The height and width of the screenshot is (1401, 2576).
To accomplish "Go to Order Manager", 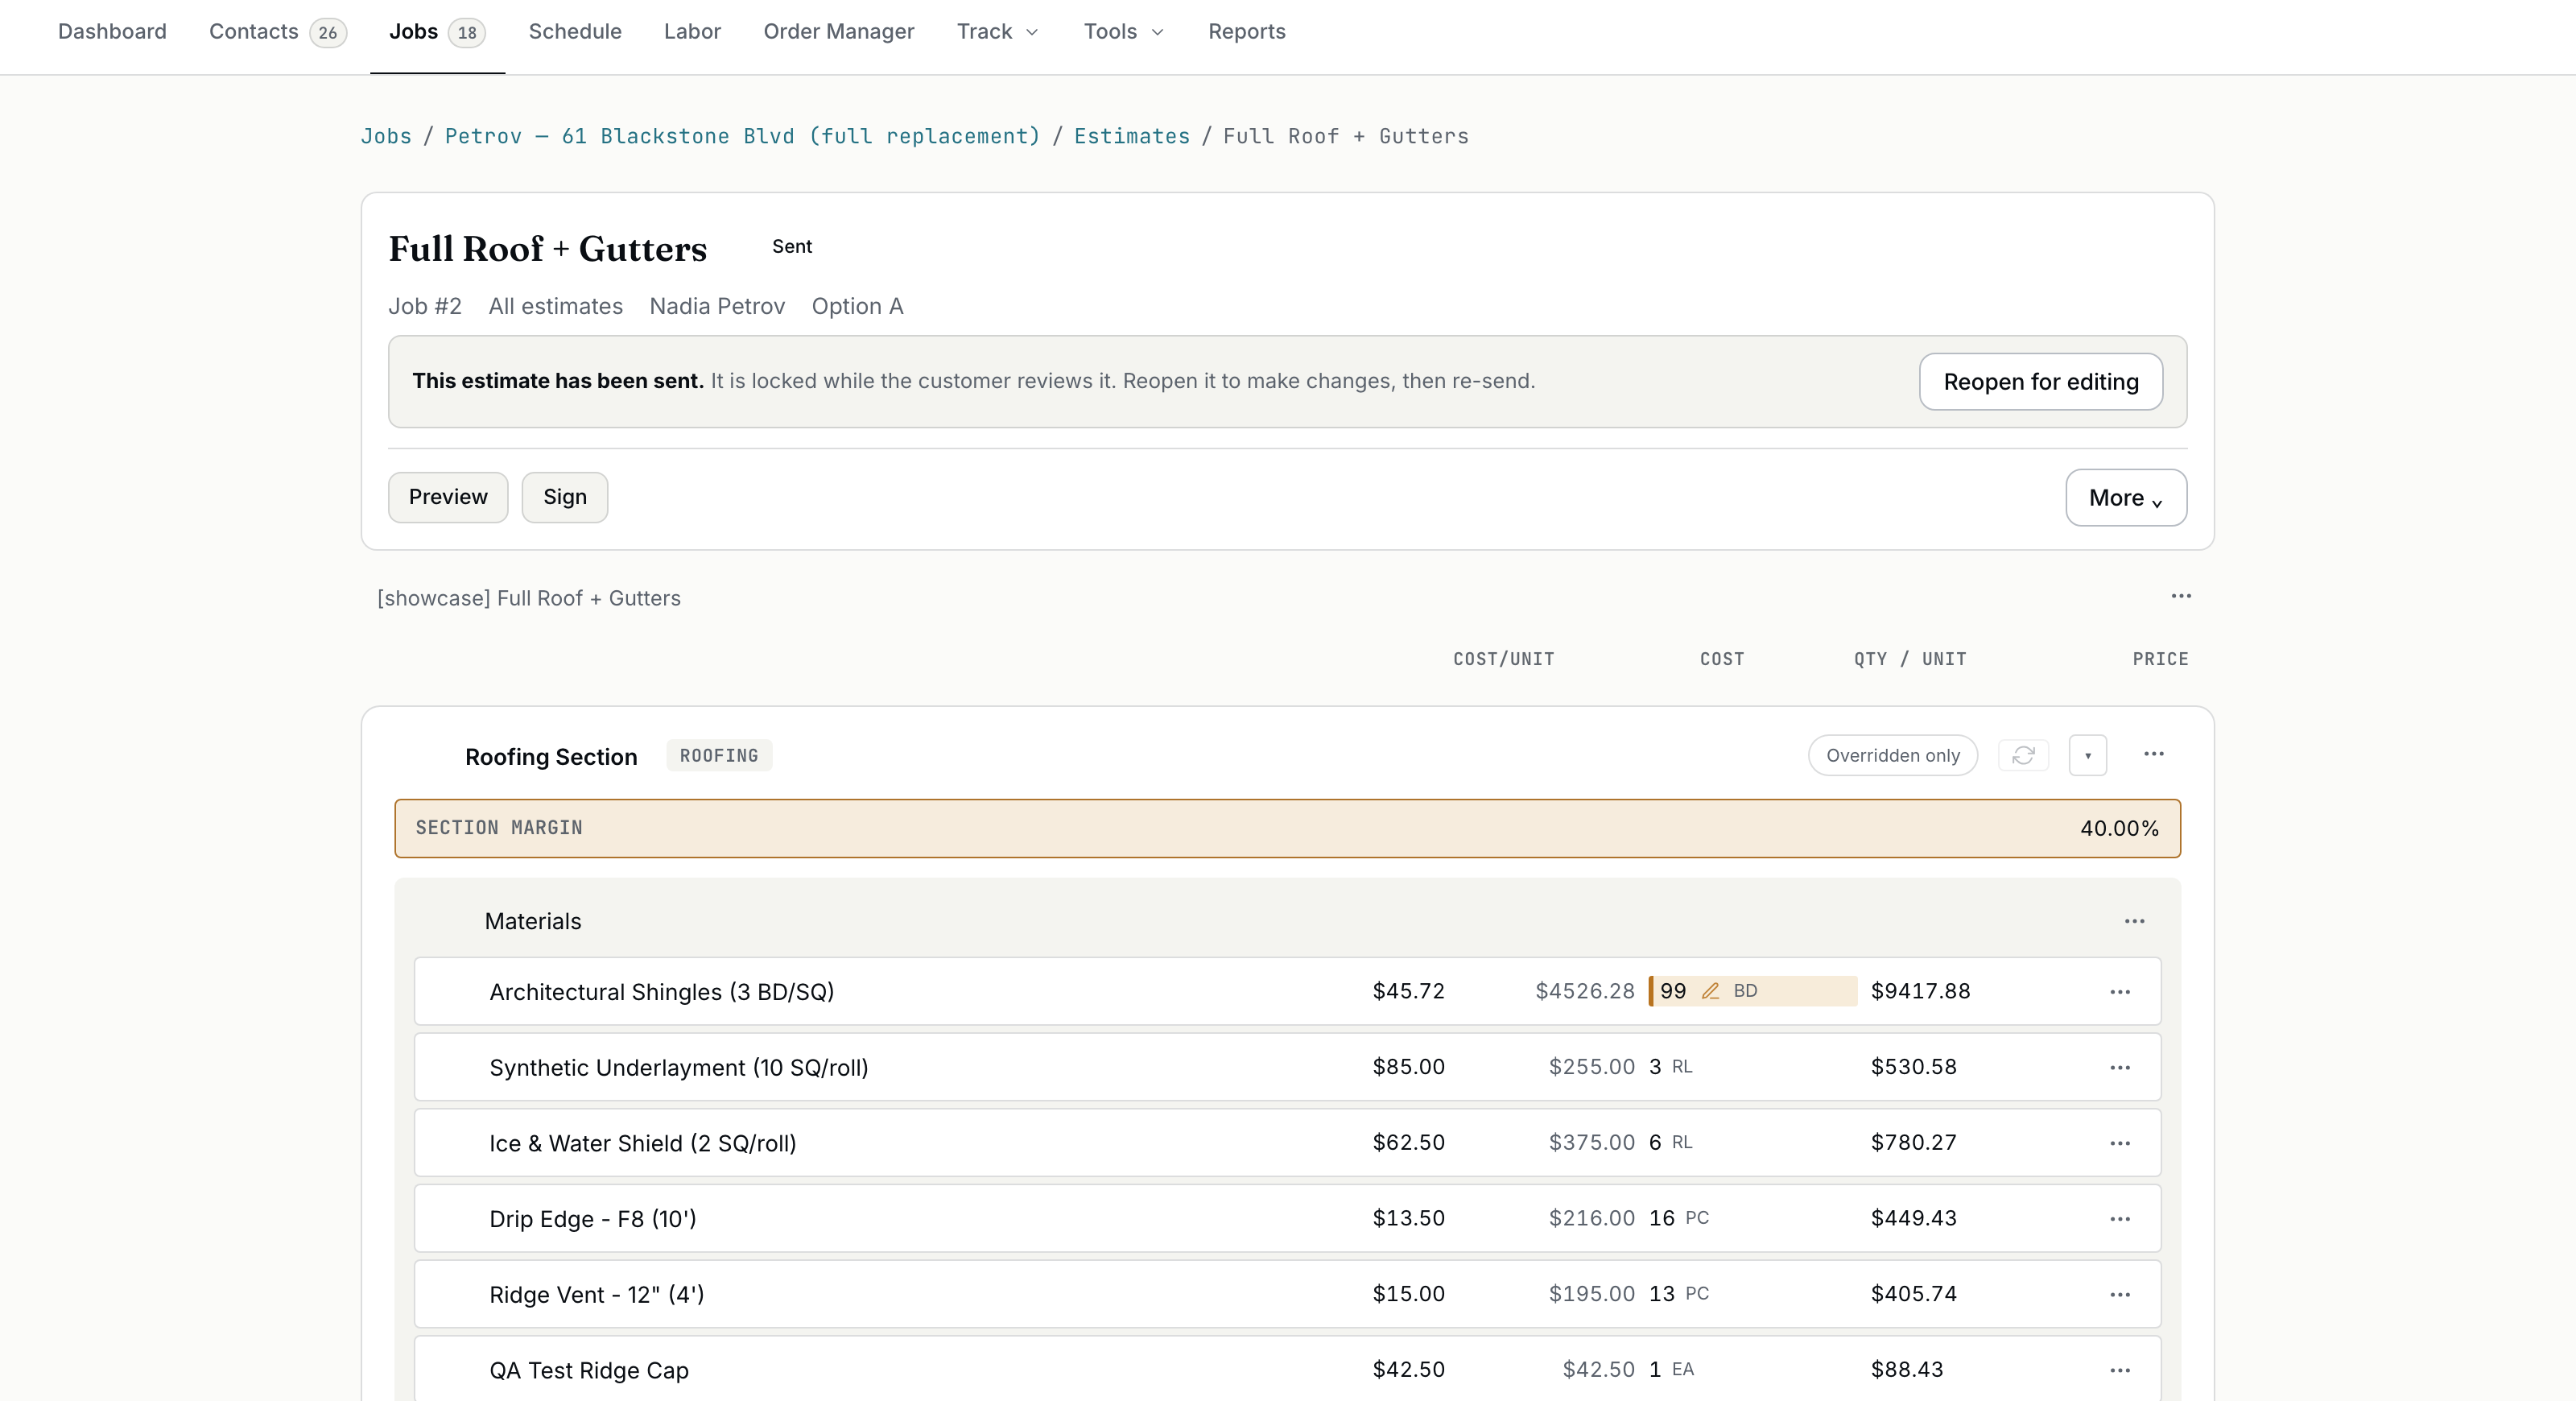I will (x=838, y=31).
